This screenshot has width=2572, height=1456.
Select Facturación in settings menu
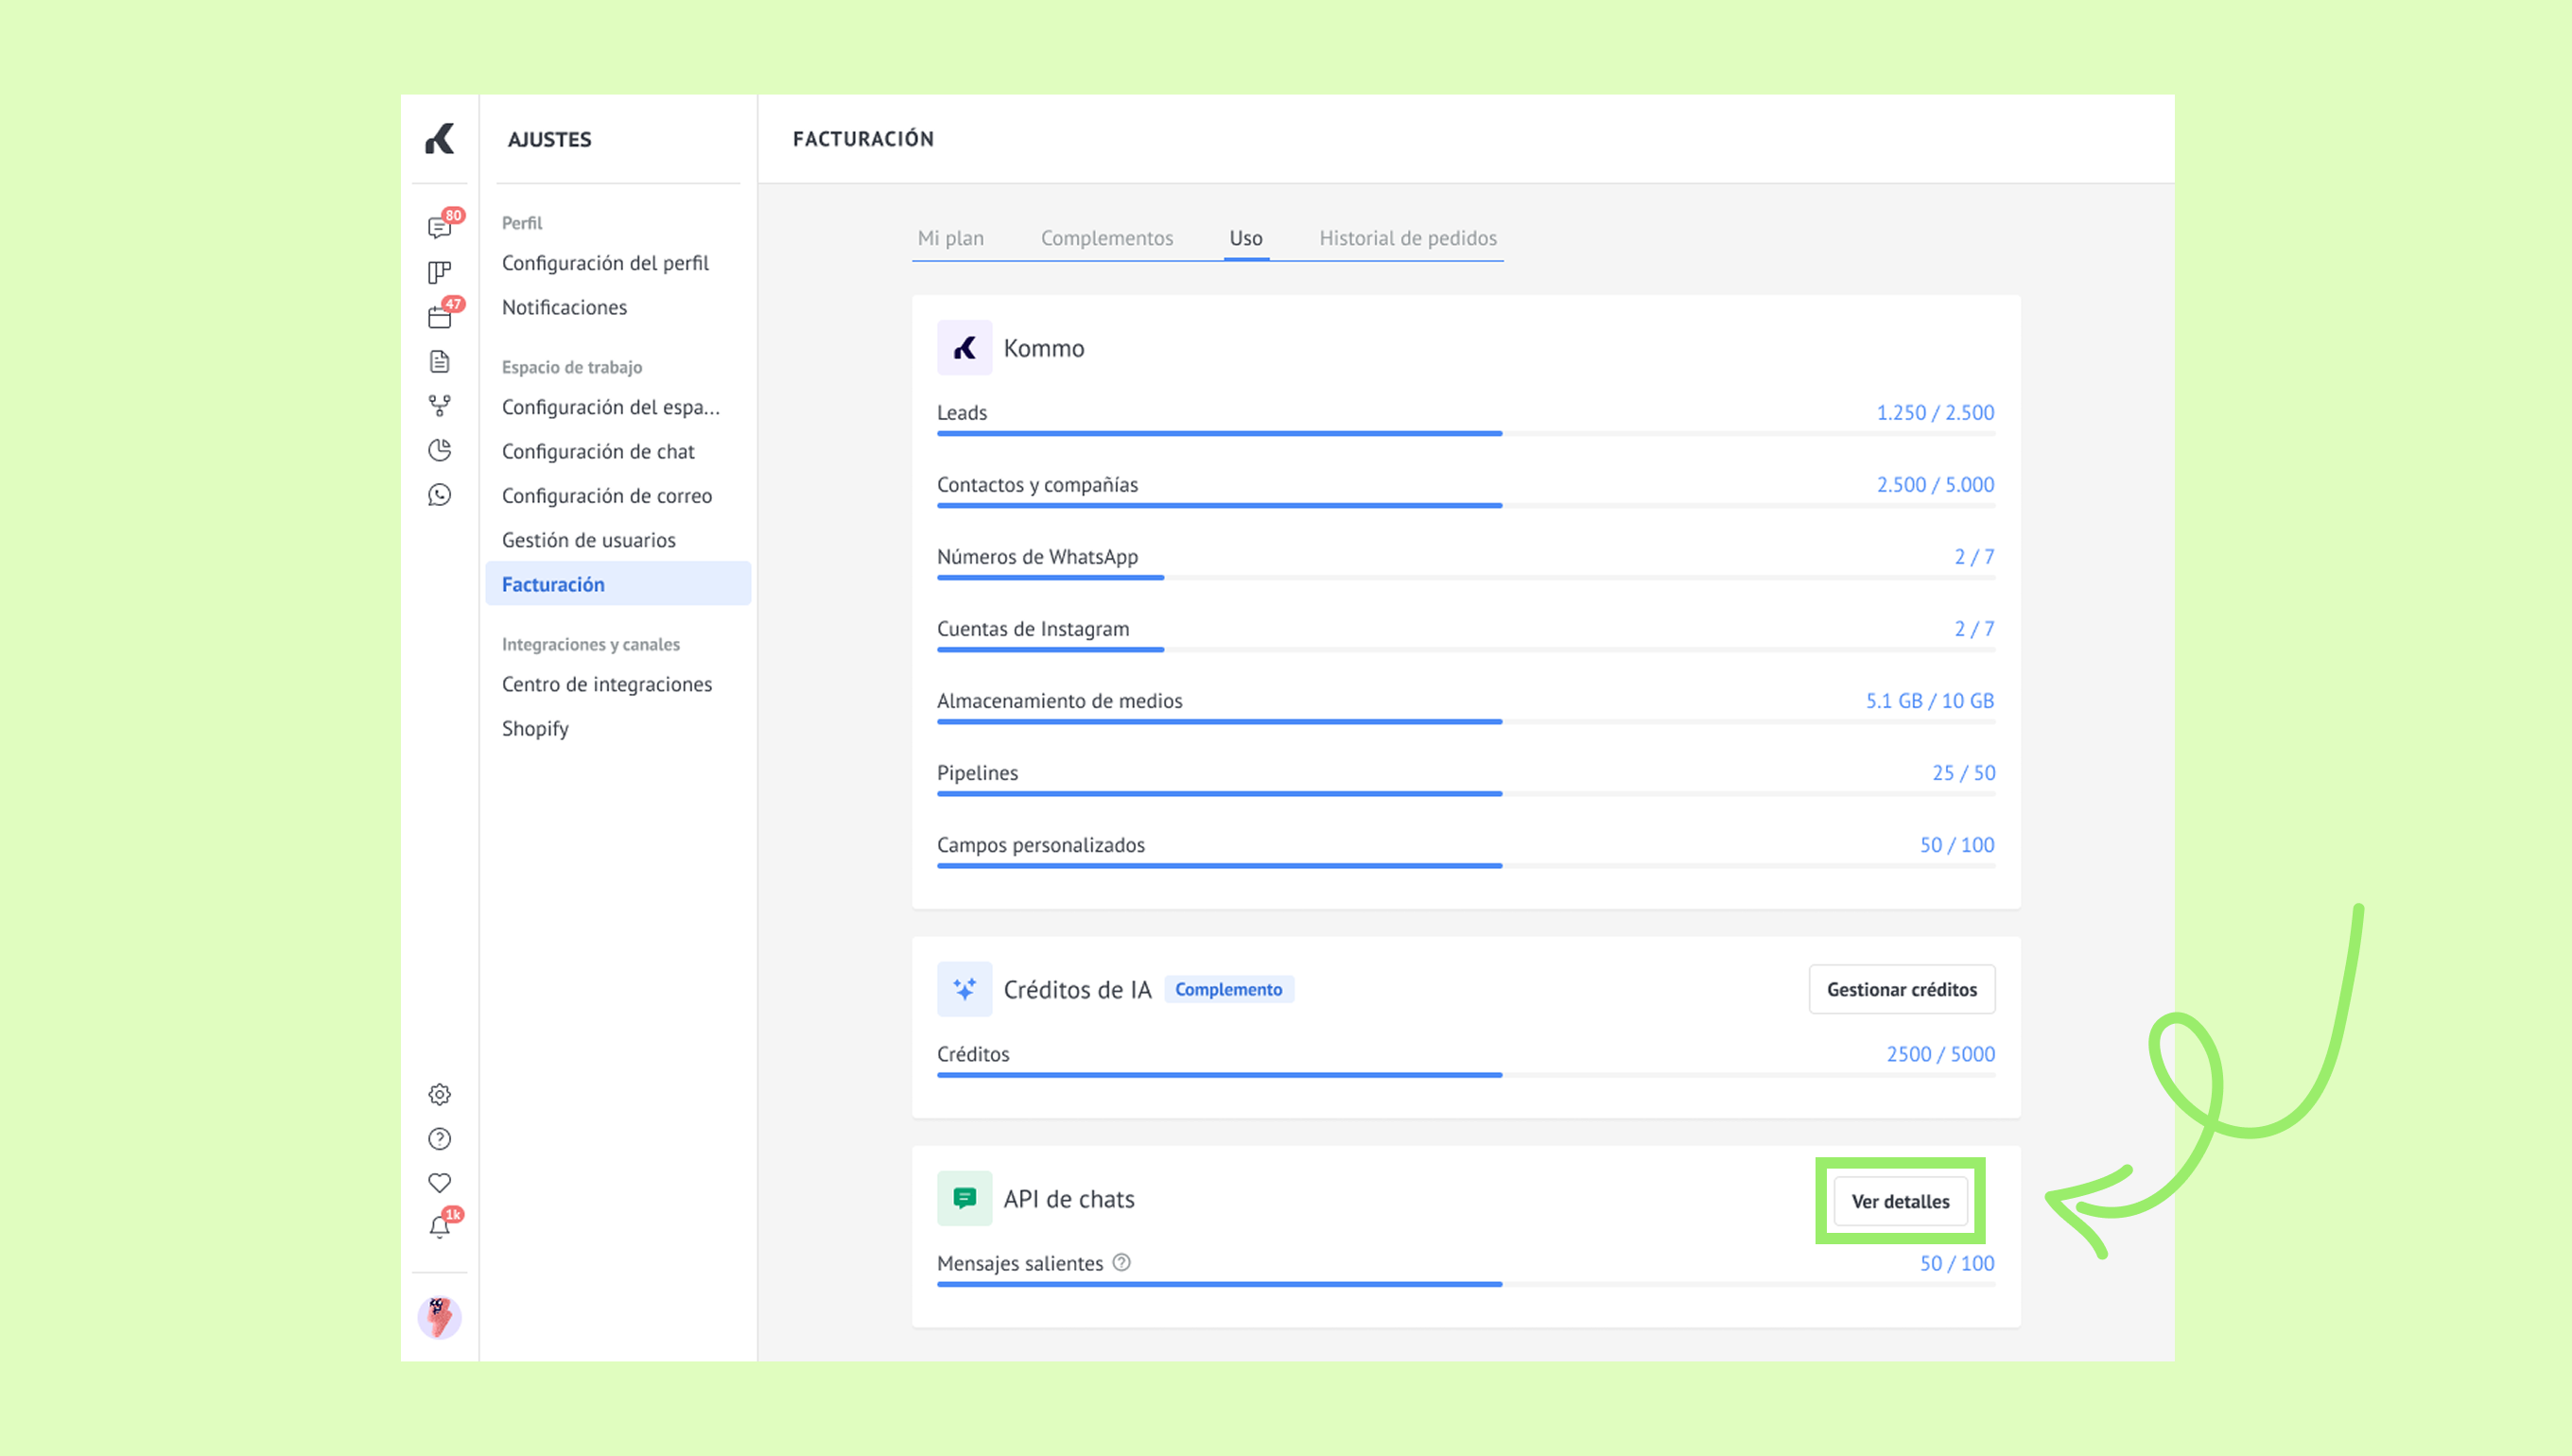tap(618, 584)
